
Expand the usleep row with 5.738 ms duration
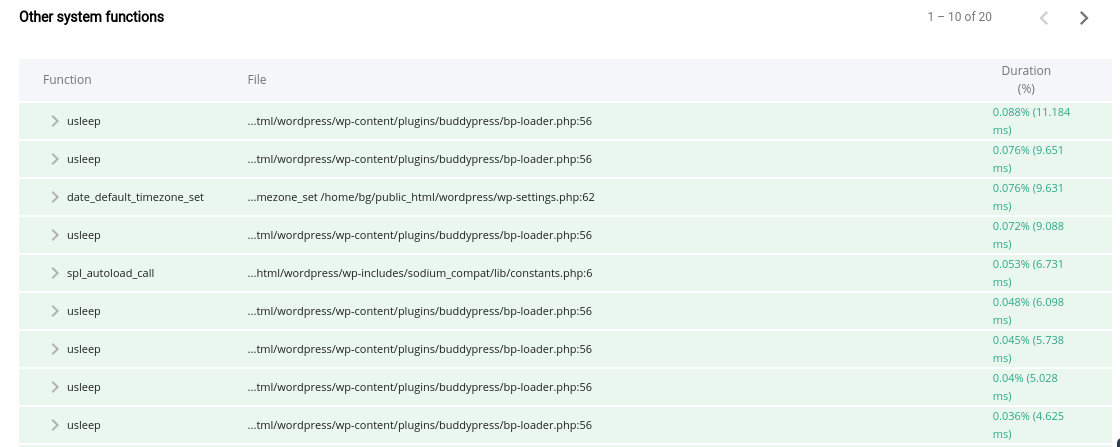[x=54, y=349]
